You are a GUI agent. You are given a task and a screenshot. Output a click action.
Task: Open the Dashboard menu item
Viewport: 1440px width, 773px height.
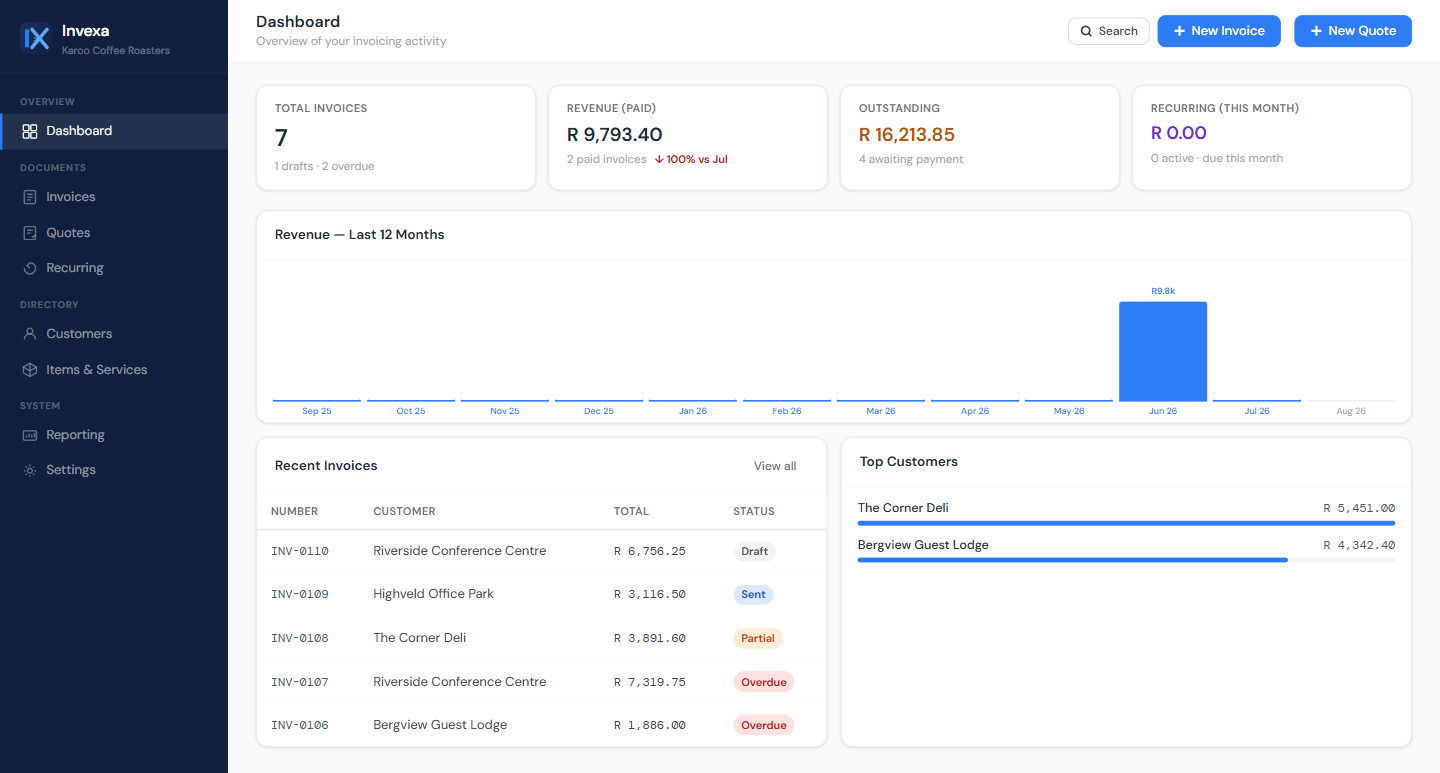(114, 131)
